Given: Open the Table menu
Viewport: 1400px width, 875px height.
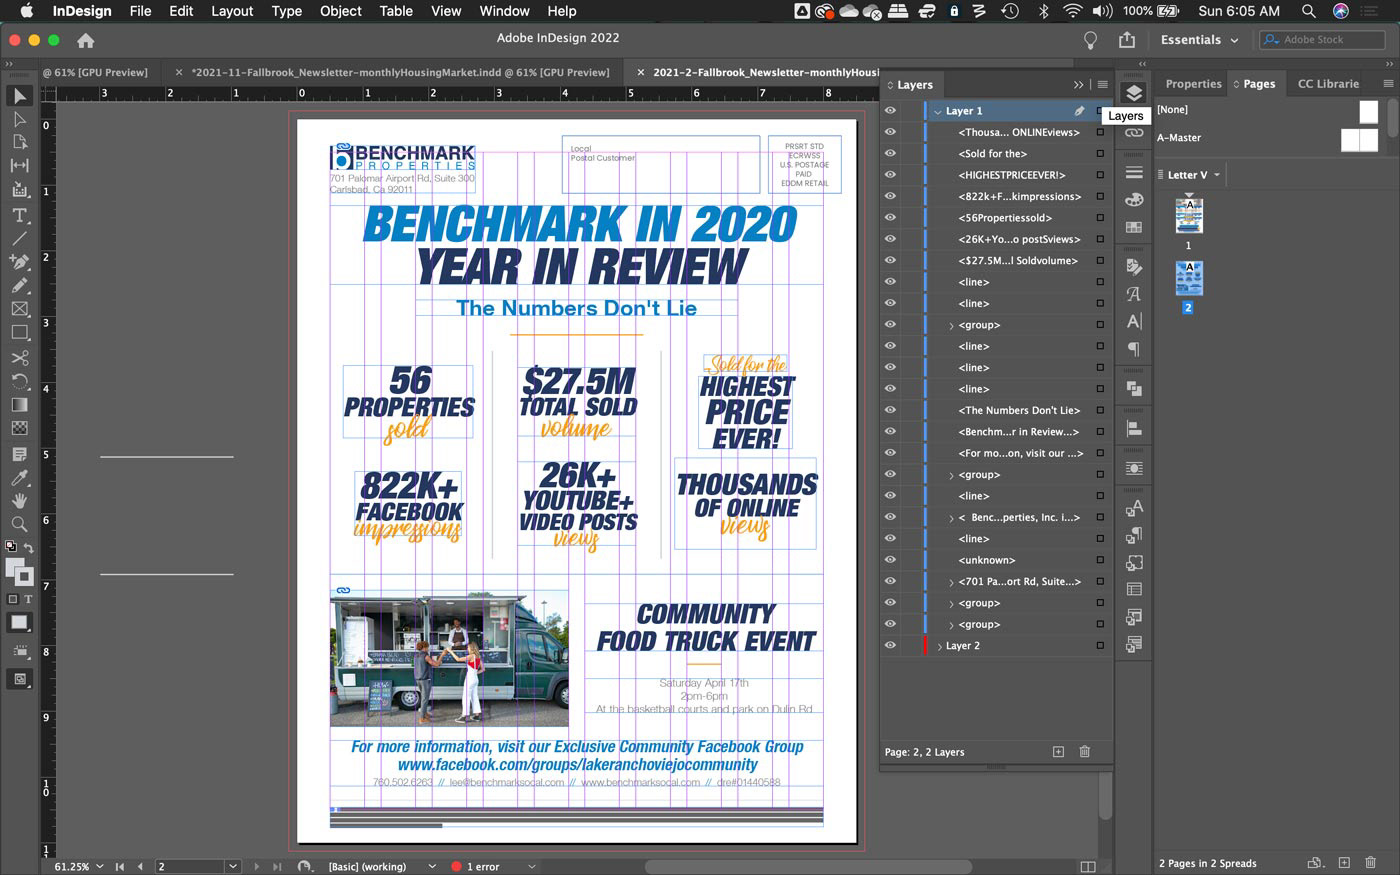Looking at the screenshot, I should (396, 11).
